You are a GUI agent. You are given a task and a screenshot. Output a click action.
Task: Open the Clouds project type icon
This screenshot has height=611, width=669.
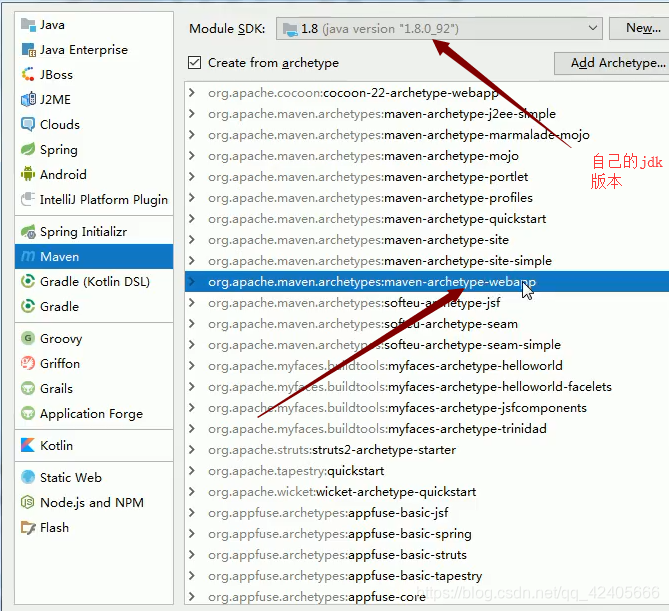(x=28, y=125)
